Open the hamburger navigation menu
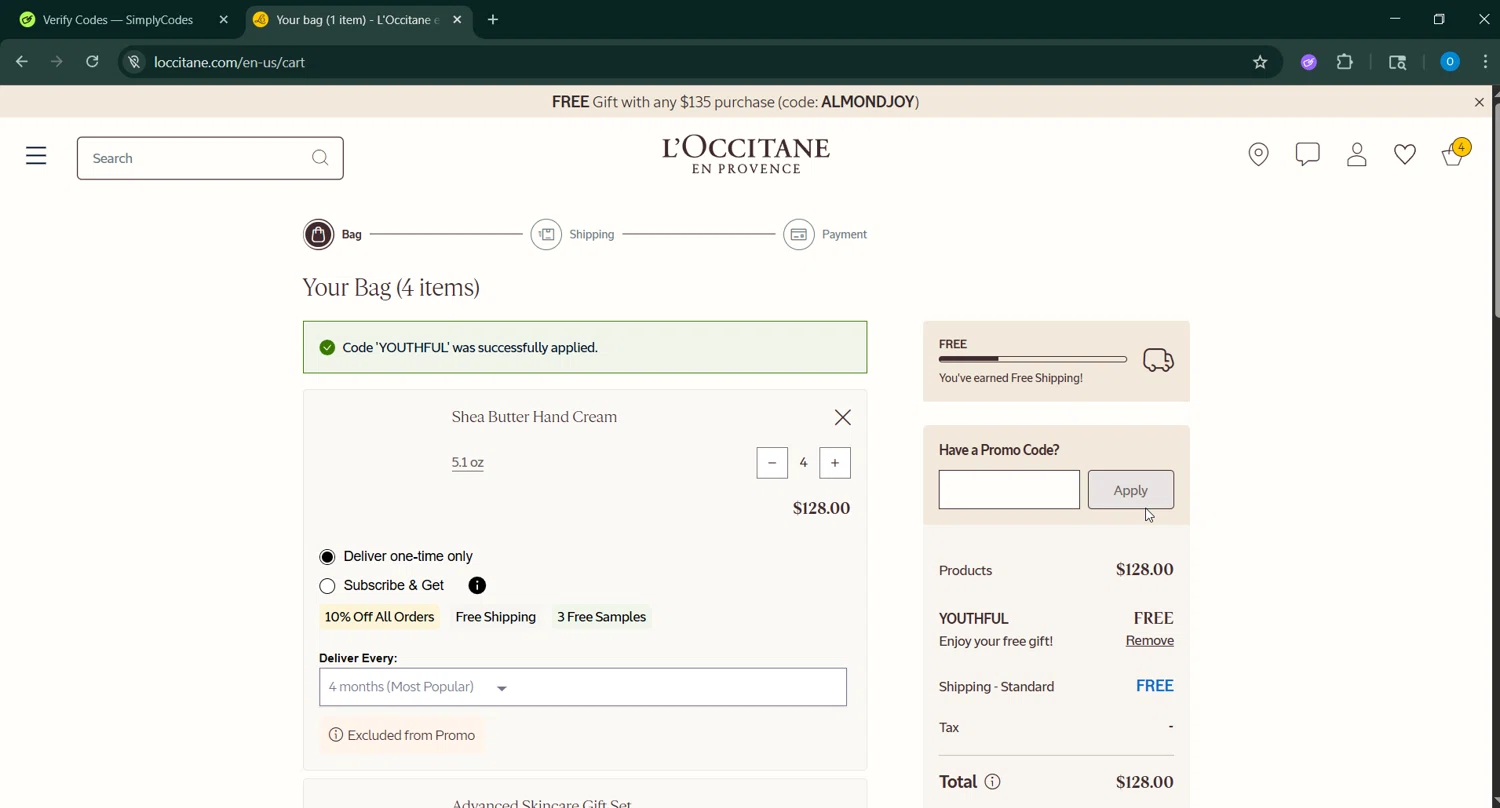 click(36, 156)
